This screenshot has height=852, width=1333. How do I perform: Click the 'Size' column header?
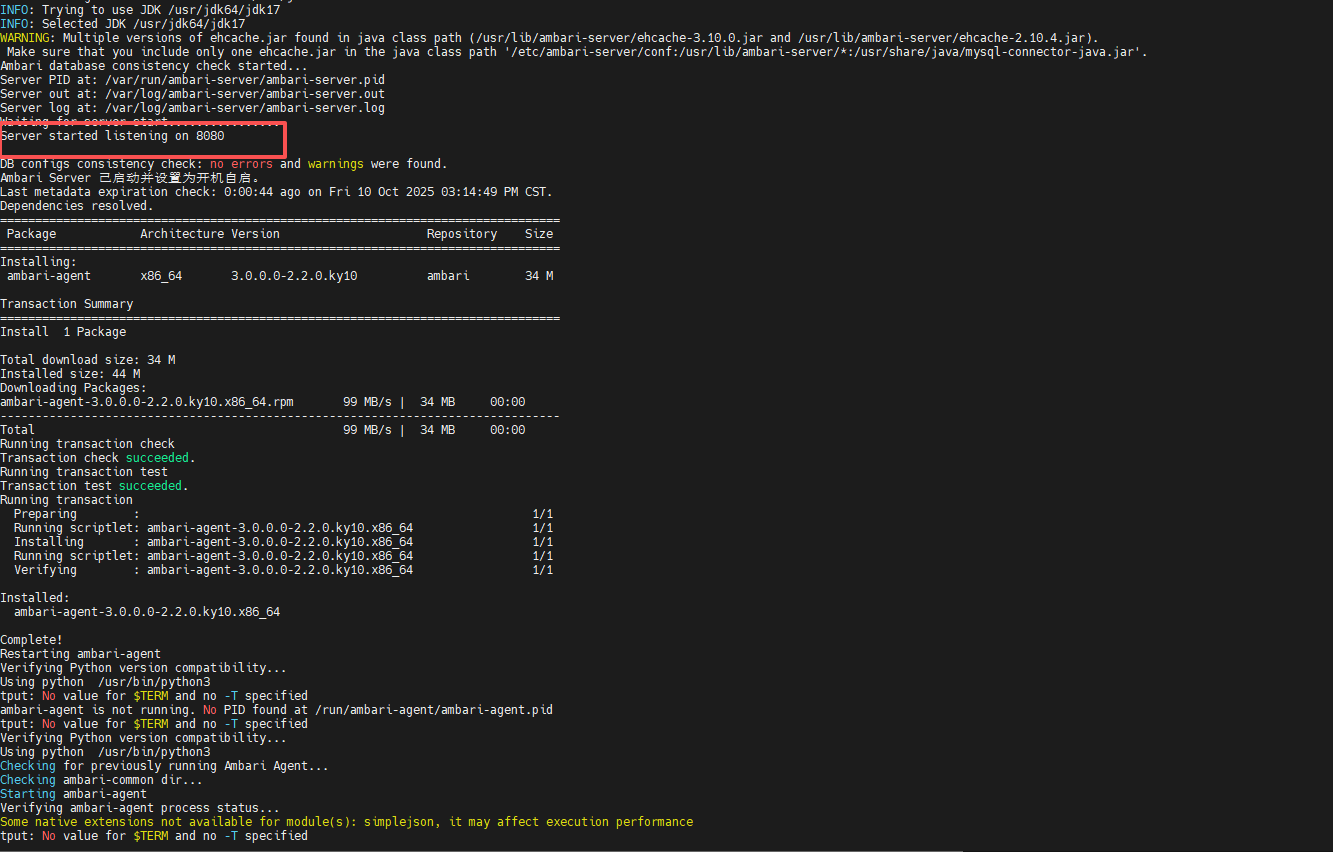tap(539, 234)
